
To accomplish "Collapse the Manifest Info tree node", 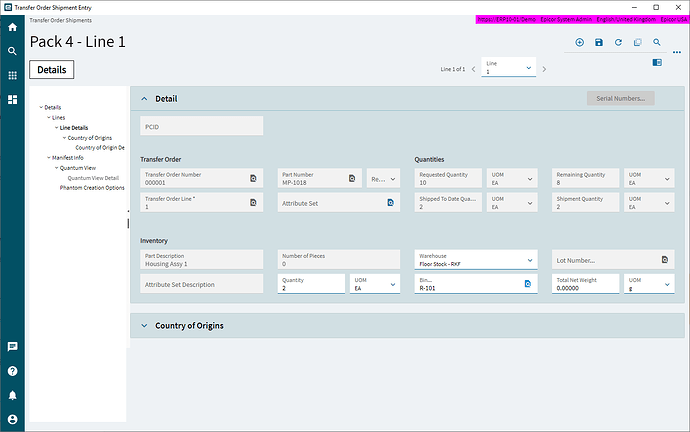I will tap(49, 157).
